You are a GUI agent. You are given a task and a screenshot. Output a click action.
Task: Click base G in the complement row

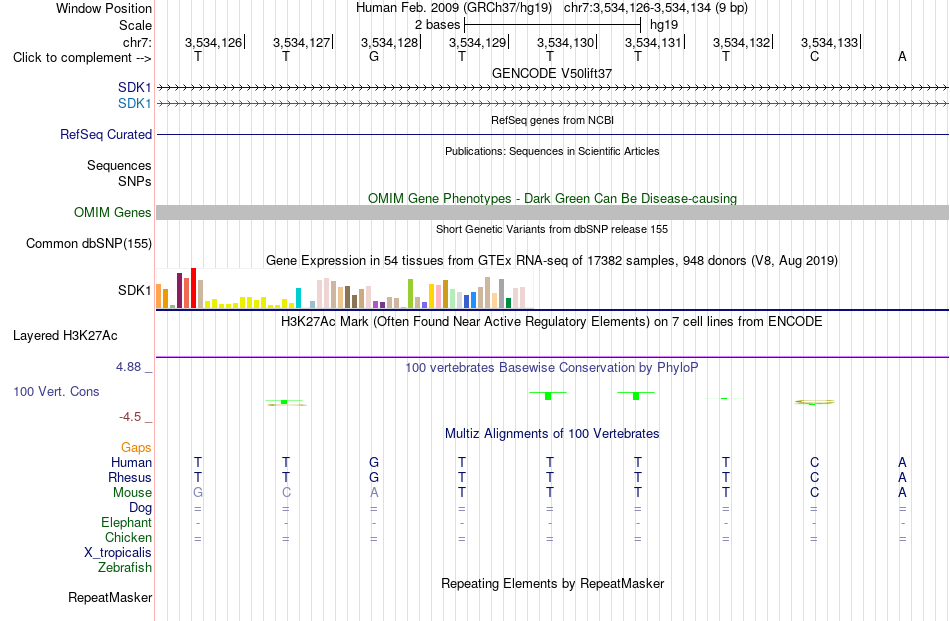(x=374, y=56)
